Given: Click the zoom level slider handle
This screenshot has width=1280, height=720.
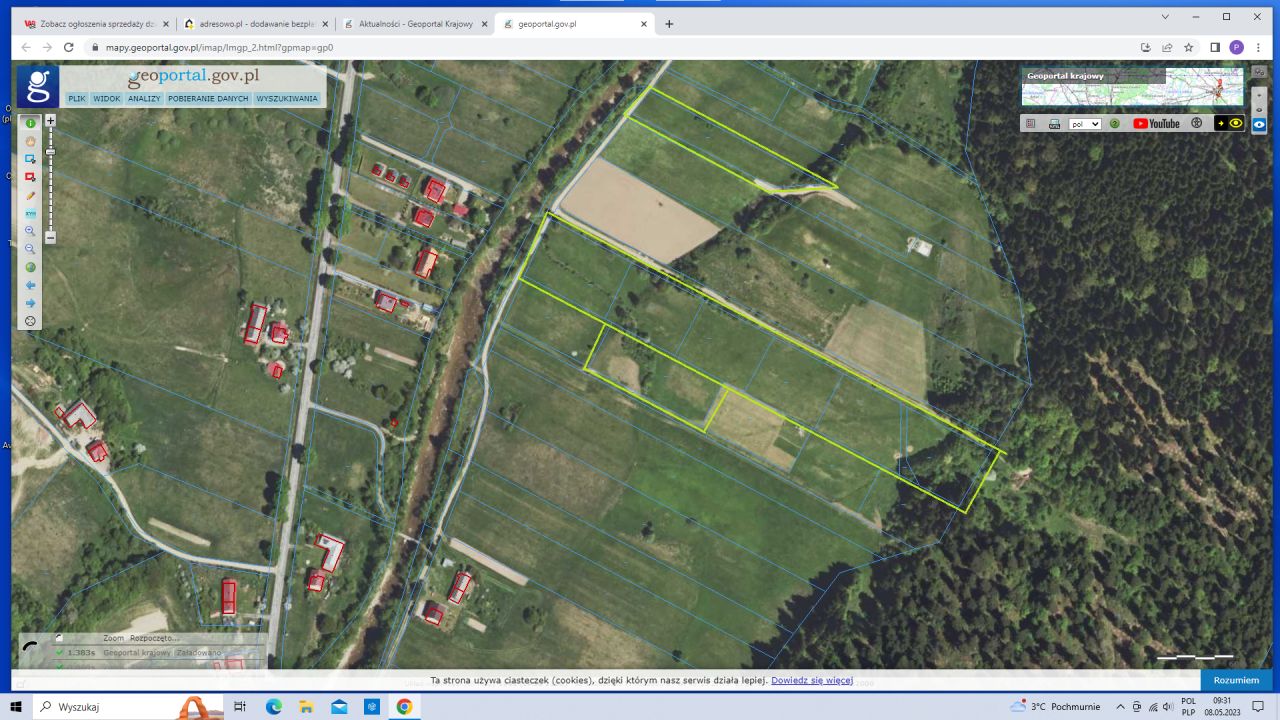Looking at the screenshot, I should 51,151.
